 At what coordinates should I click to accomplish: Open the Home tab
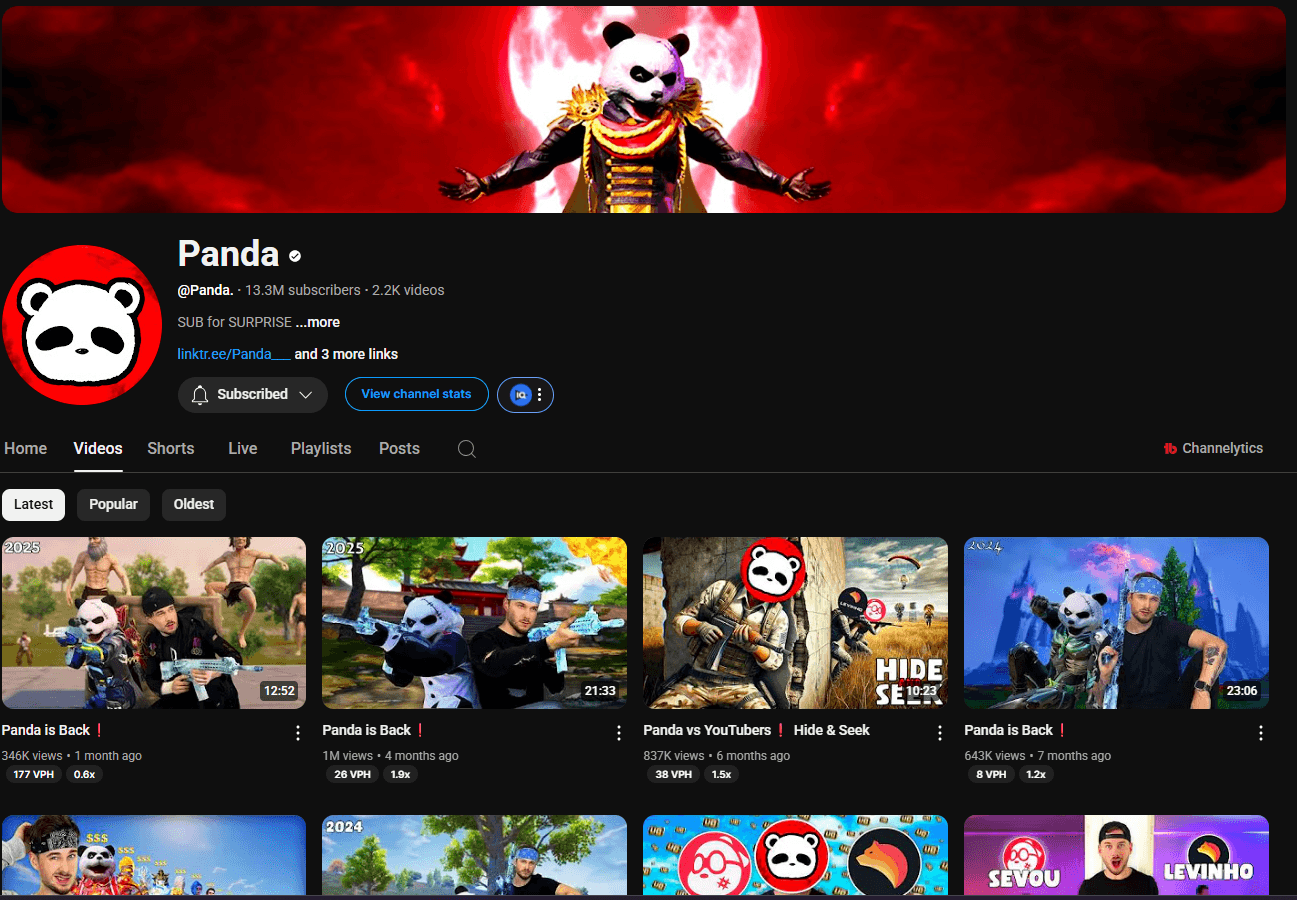point(26,448)
